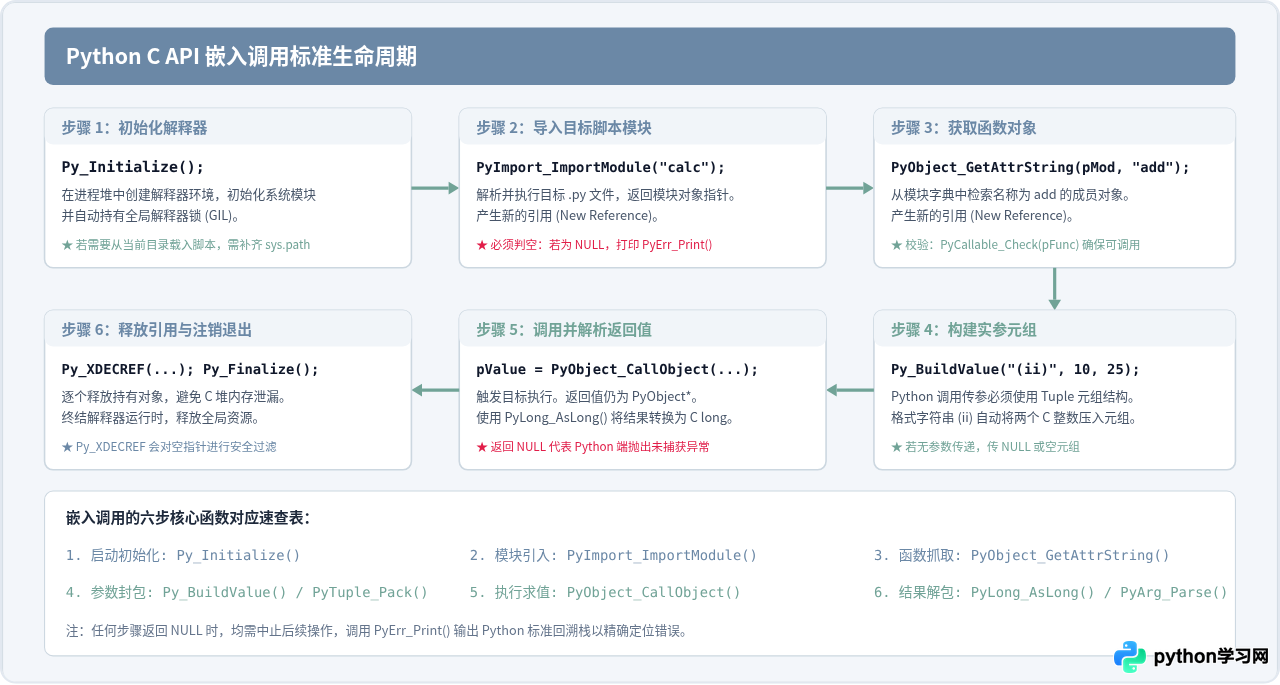Click the entry "6. 结果解包: PyLong_AsLong() / PyArg_Parse()"
Screen dimensions: 1280x685
[1051, 592]
